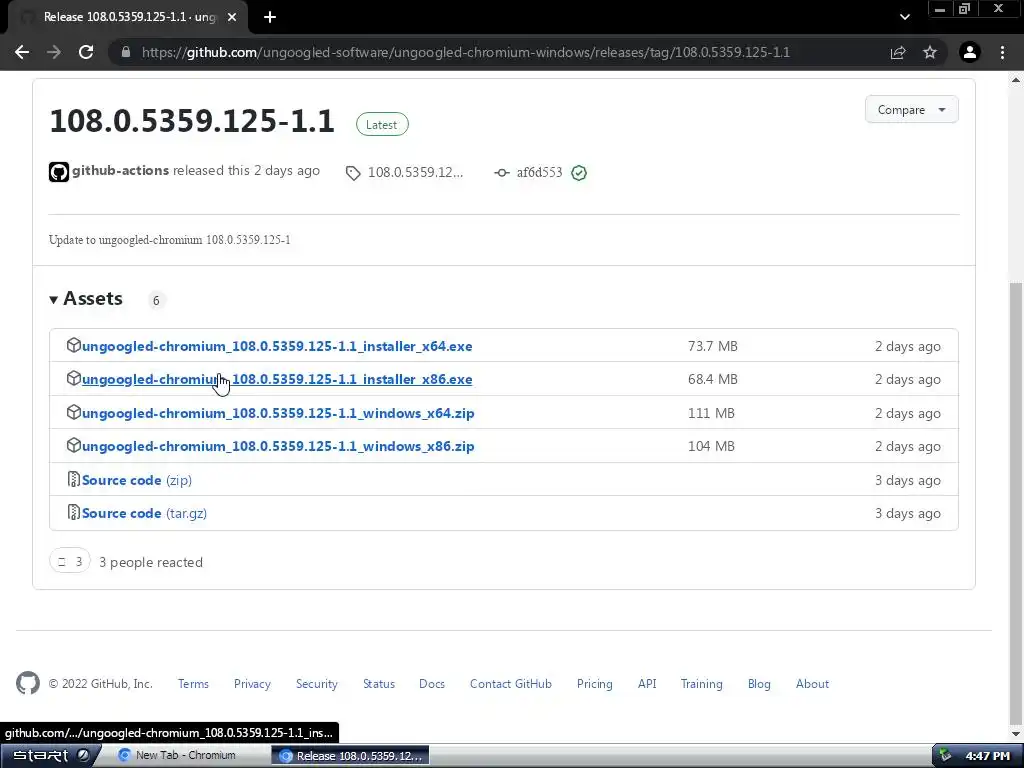This screenshot has width=1024, height=768.
Task: Go back to the previous page
Action: point(22,52)
